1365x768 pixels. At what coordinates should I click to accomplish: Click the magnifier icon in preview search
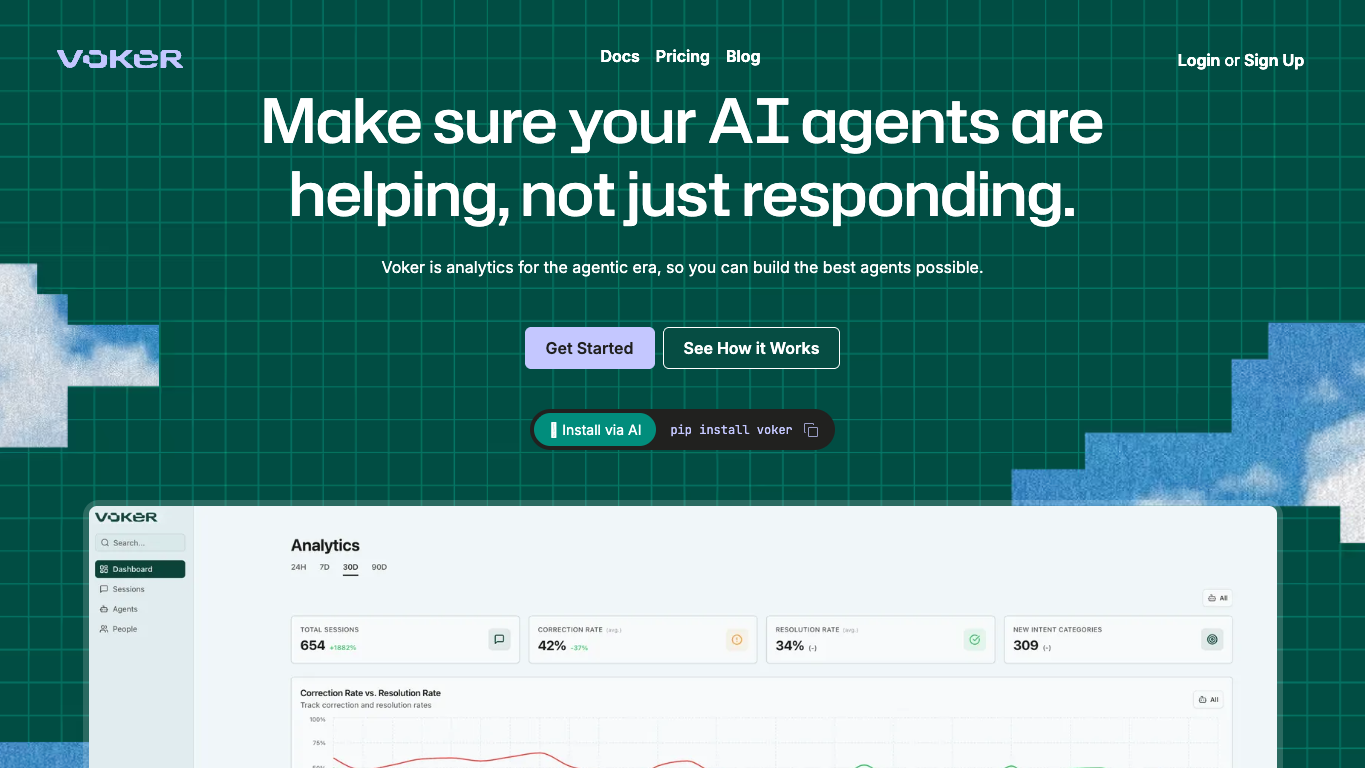tap(105, 543)
